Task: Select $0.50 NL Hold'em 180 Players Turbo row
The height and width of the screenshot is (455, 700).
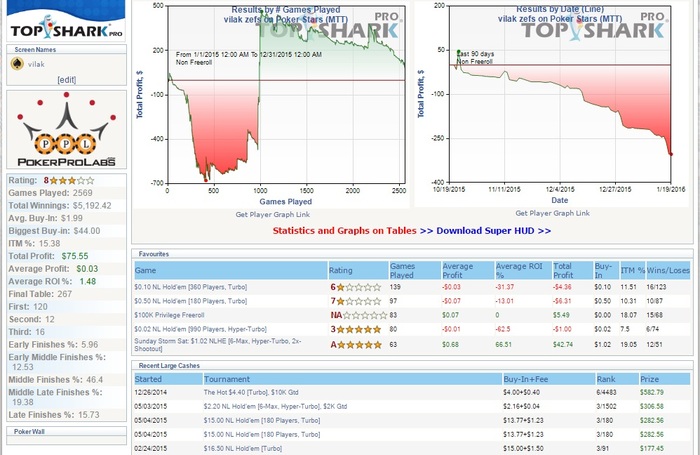Action: coord(412,301)
